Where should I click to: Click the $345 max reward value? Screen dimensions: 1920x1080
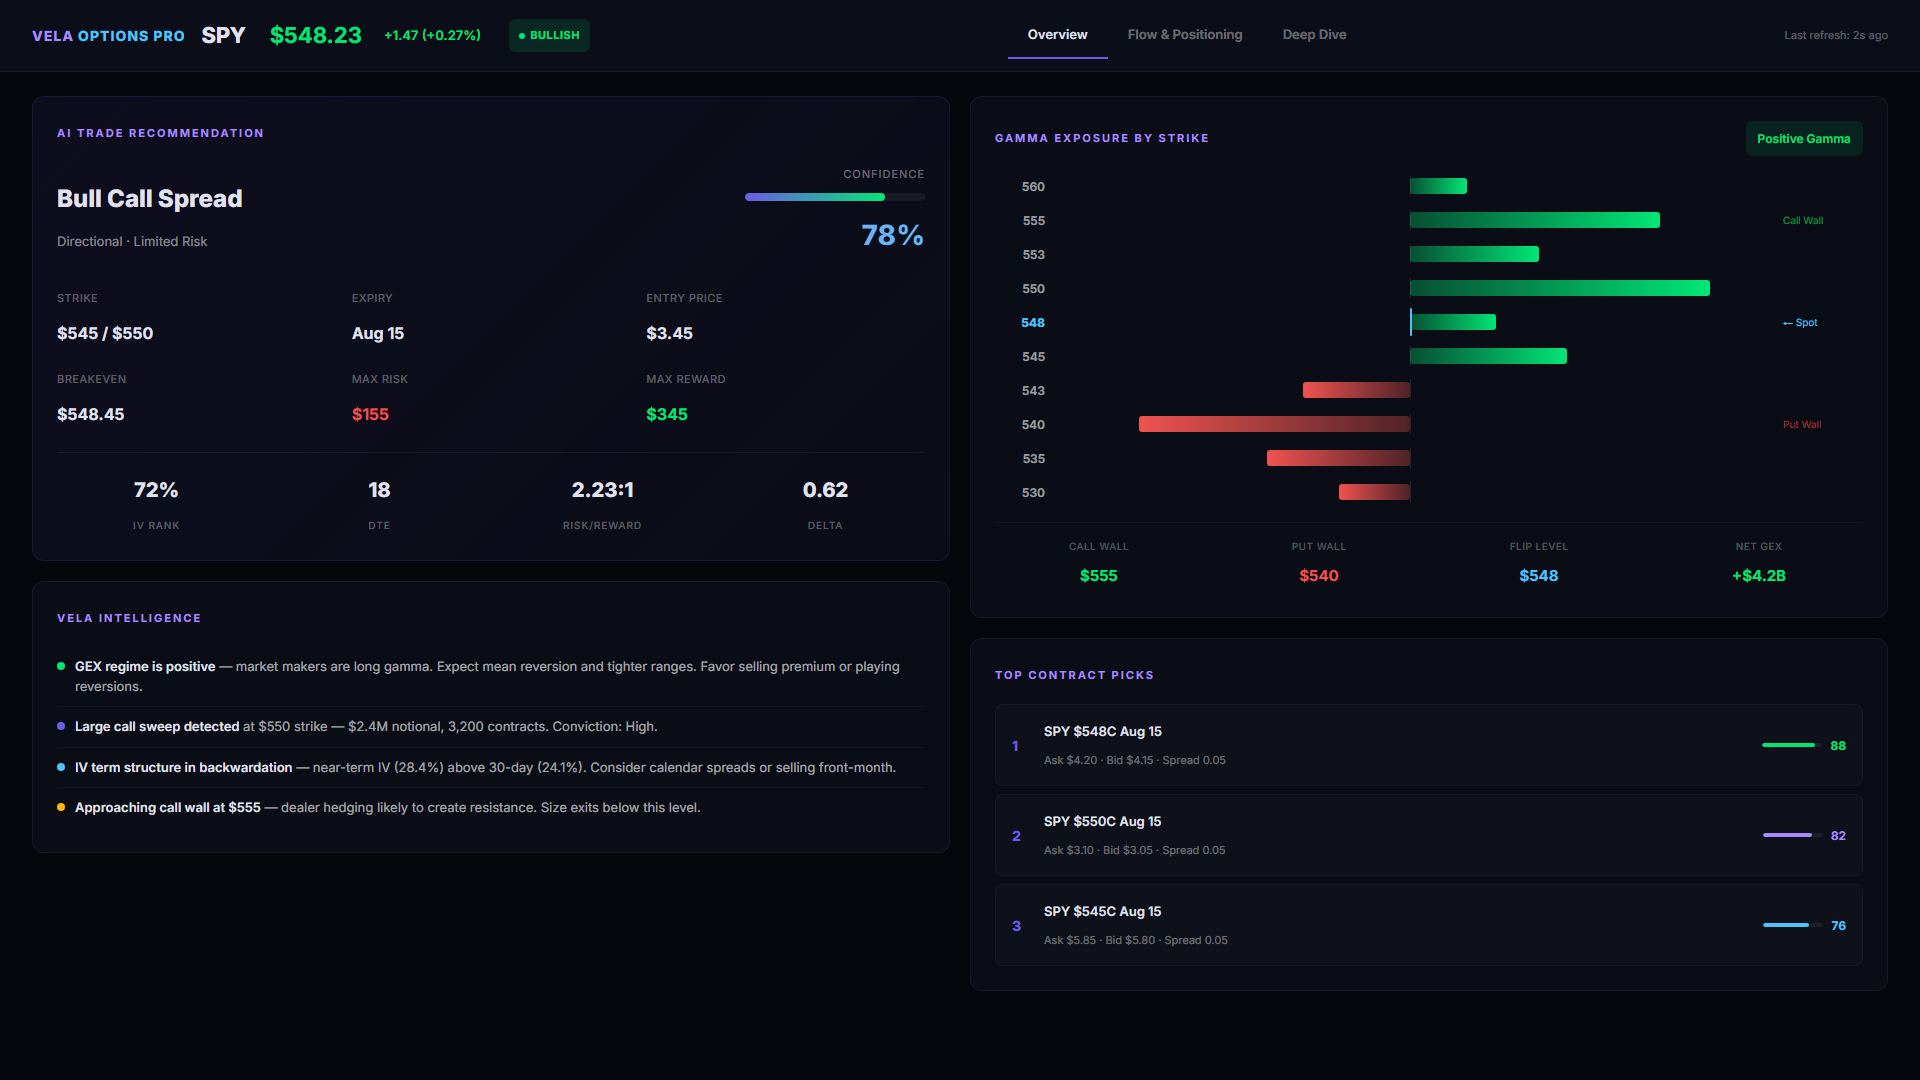(x=667, y=414)
